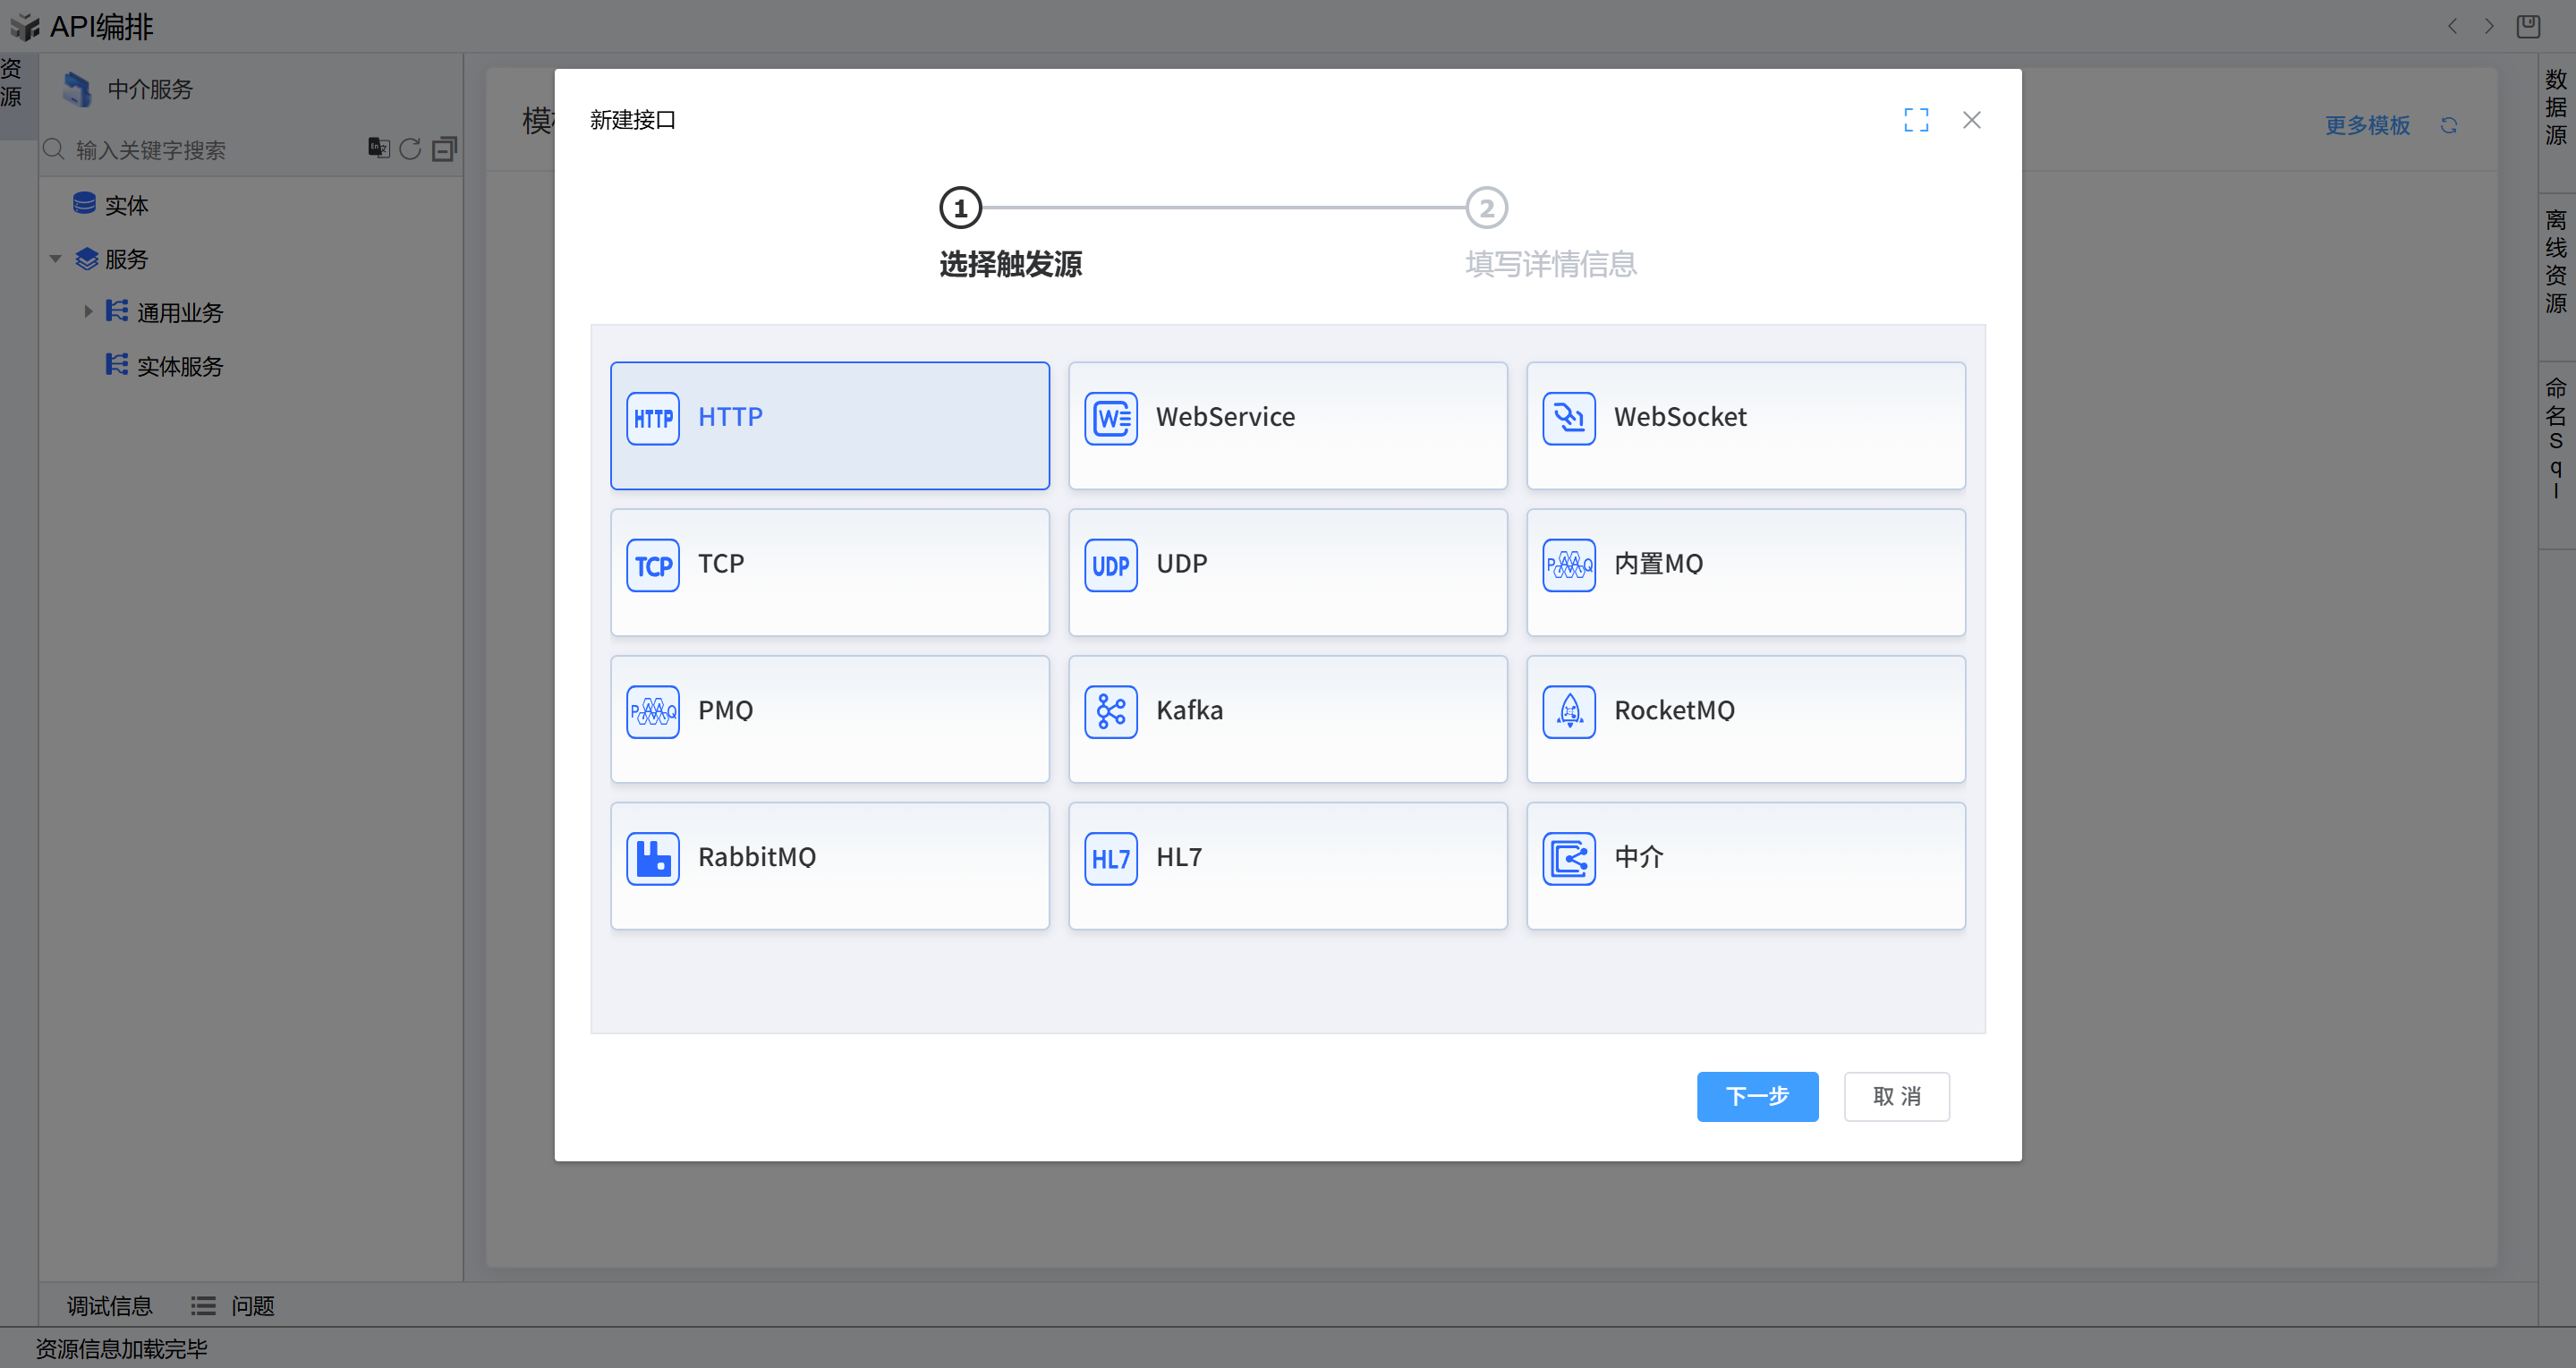Screen dimensions: 2576x1368
Task: Go to step 2 填写详情信息
Action: coord(1486,208)
